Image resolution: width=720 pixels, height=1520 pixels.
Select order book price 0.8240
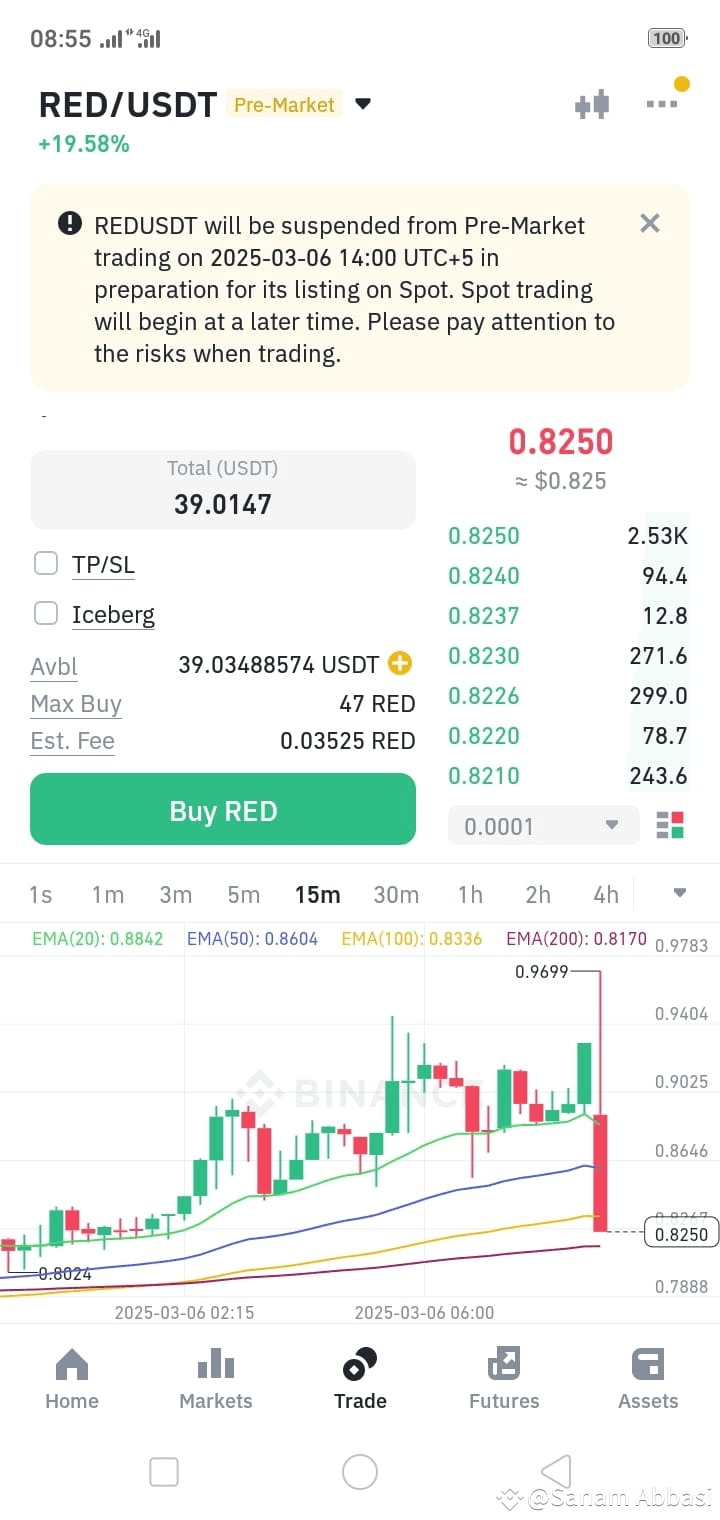[x=484, y=576]
